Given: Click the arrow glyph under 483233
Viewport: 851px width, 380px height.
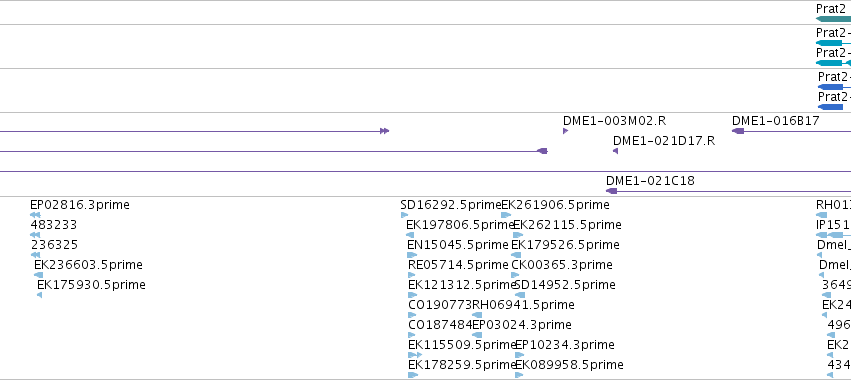Looking at the screenshot, I should [x=35, y=235].
